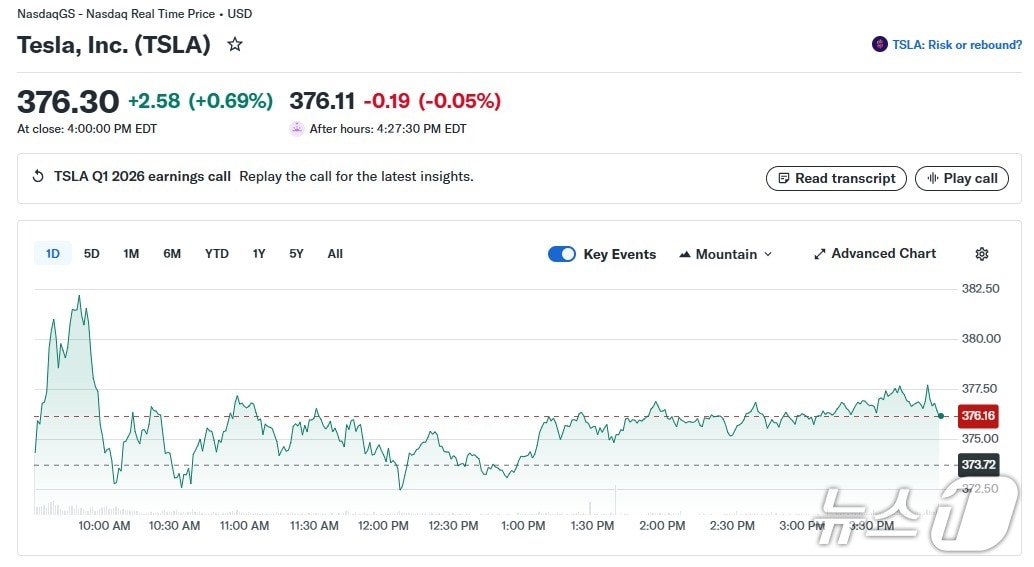Click the red 376.16 price marker on chart
This screenshot has height=567, width=1034.
pos(977,416)
